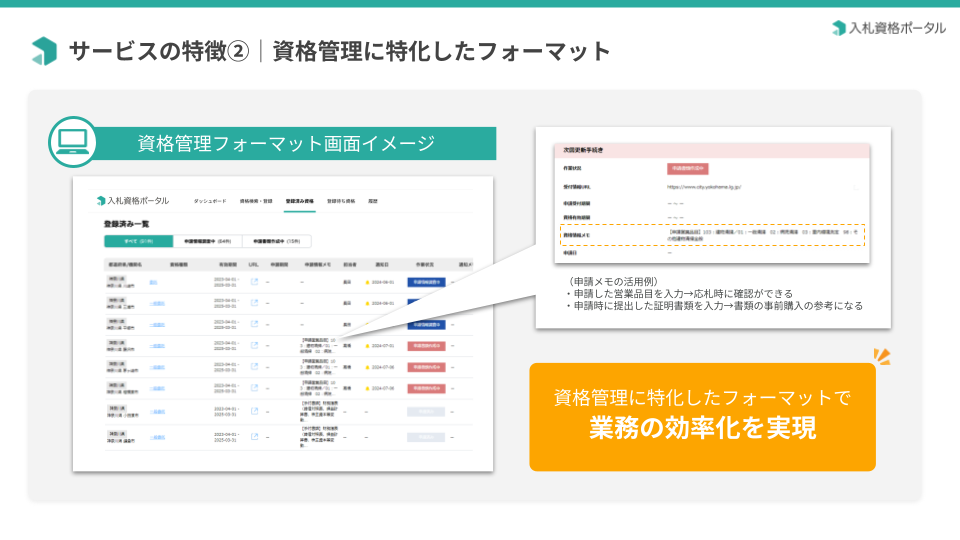Screen dimensions: 960x540
Task: Click the 業務の効率化を実現 orange callout
Action: click(x=702, y=417)
